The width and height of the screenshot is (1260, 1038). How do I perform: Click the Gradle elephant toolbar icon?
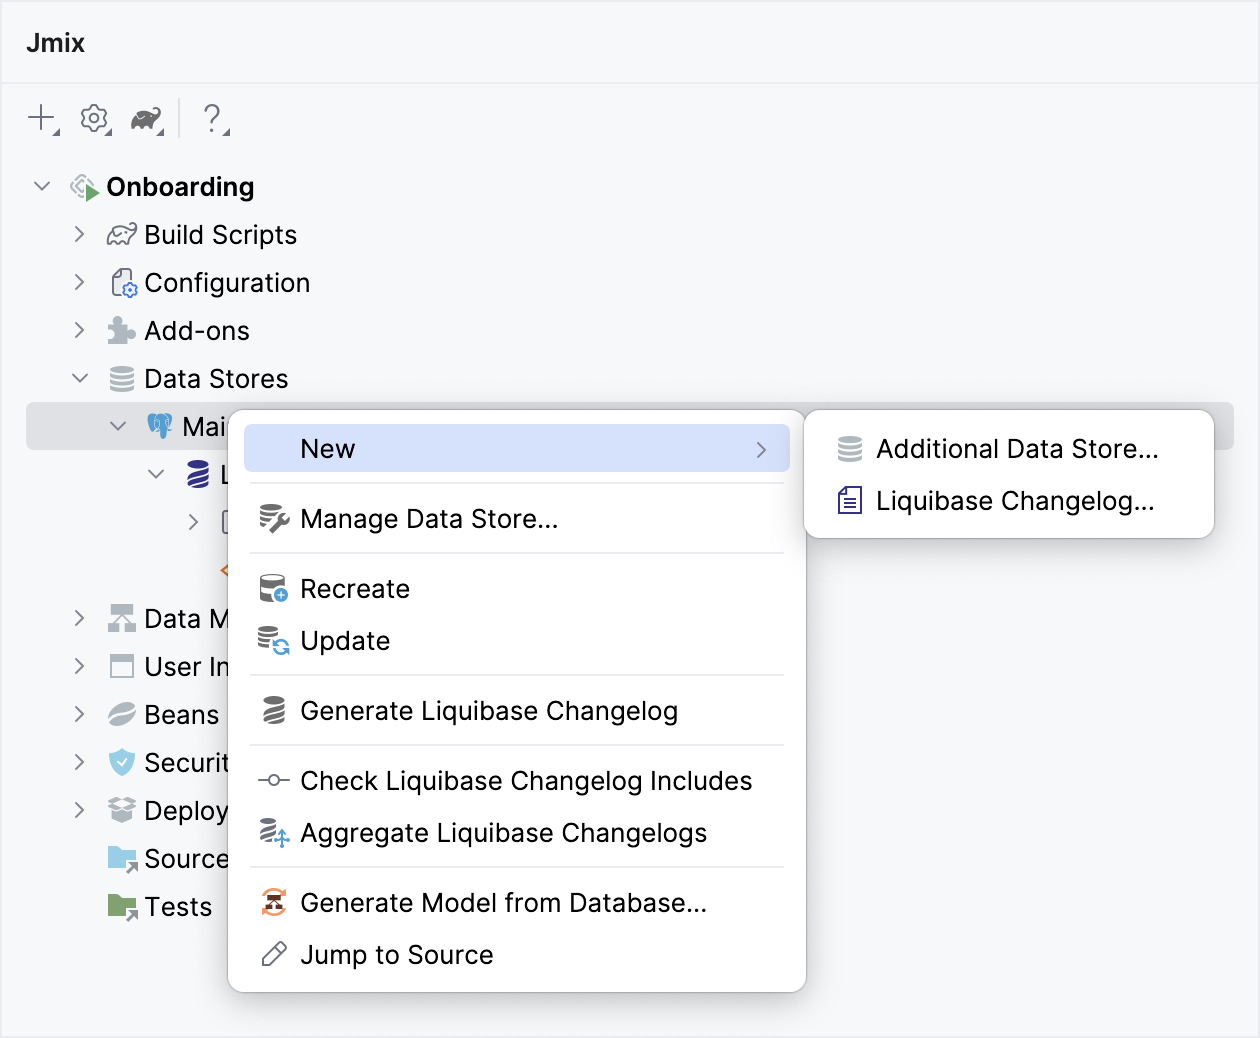coord(146,118)
